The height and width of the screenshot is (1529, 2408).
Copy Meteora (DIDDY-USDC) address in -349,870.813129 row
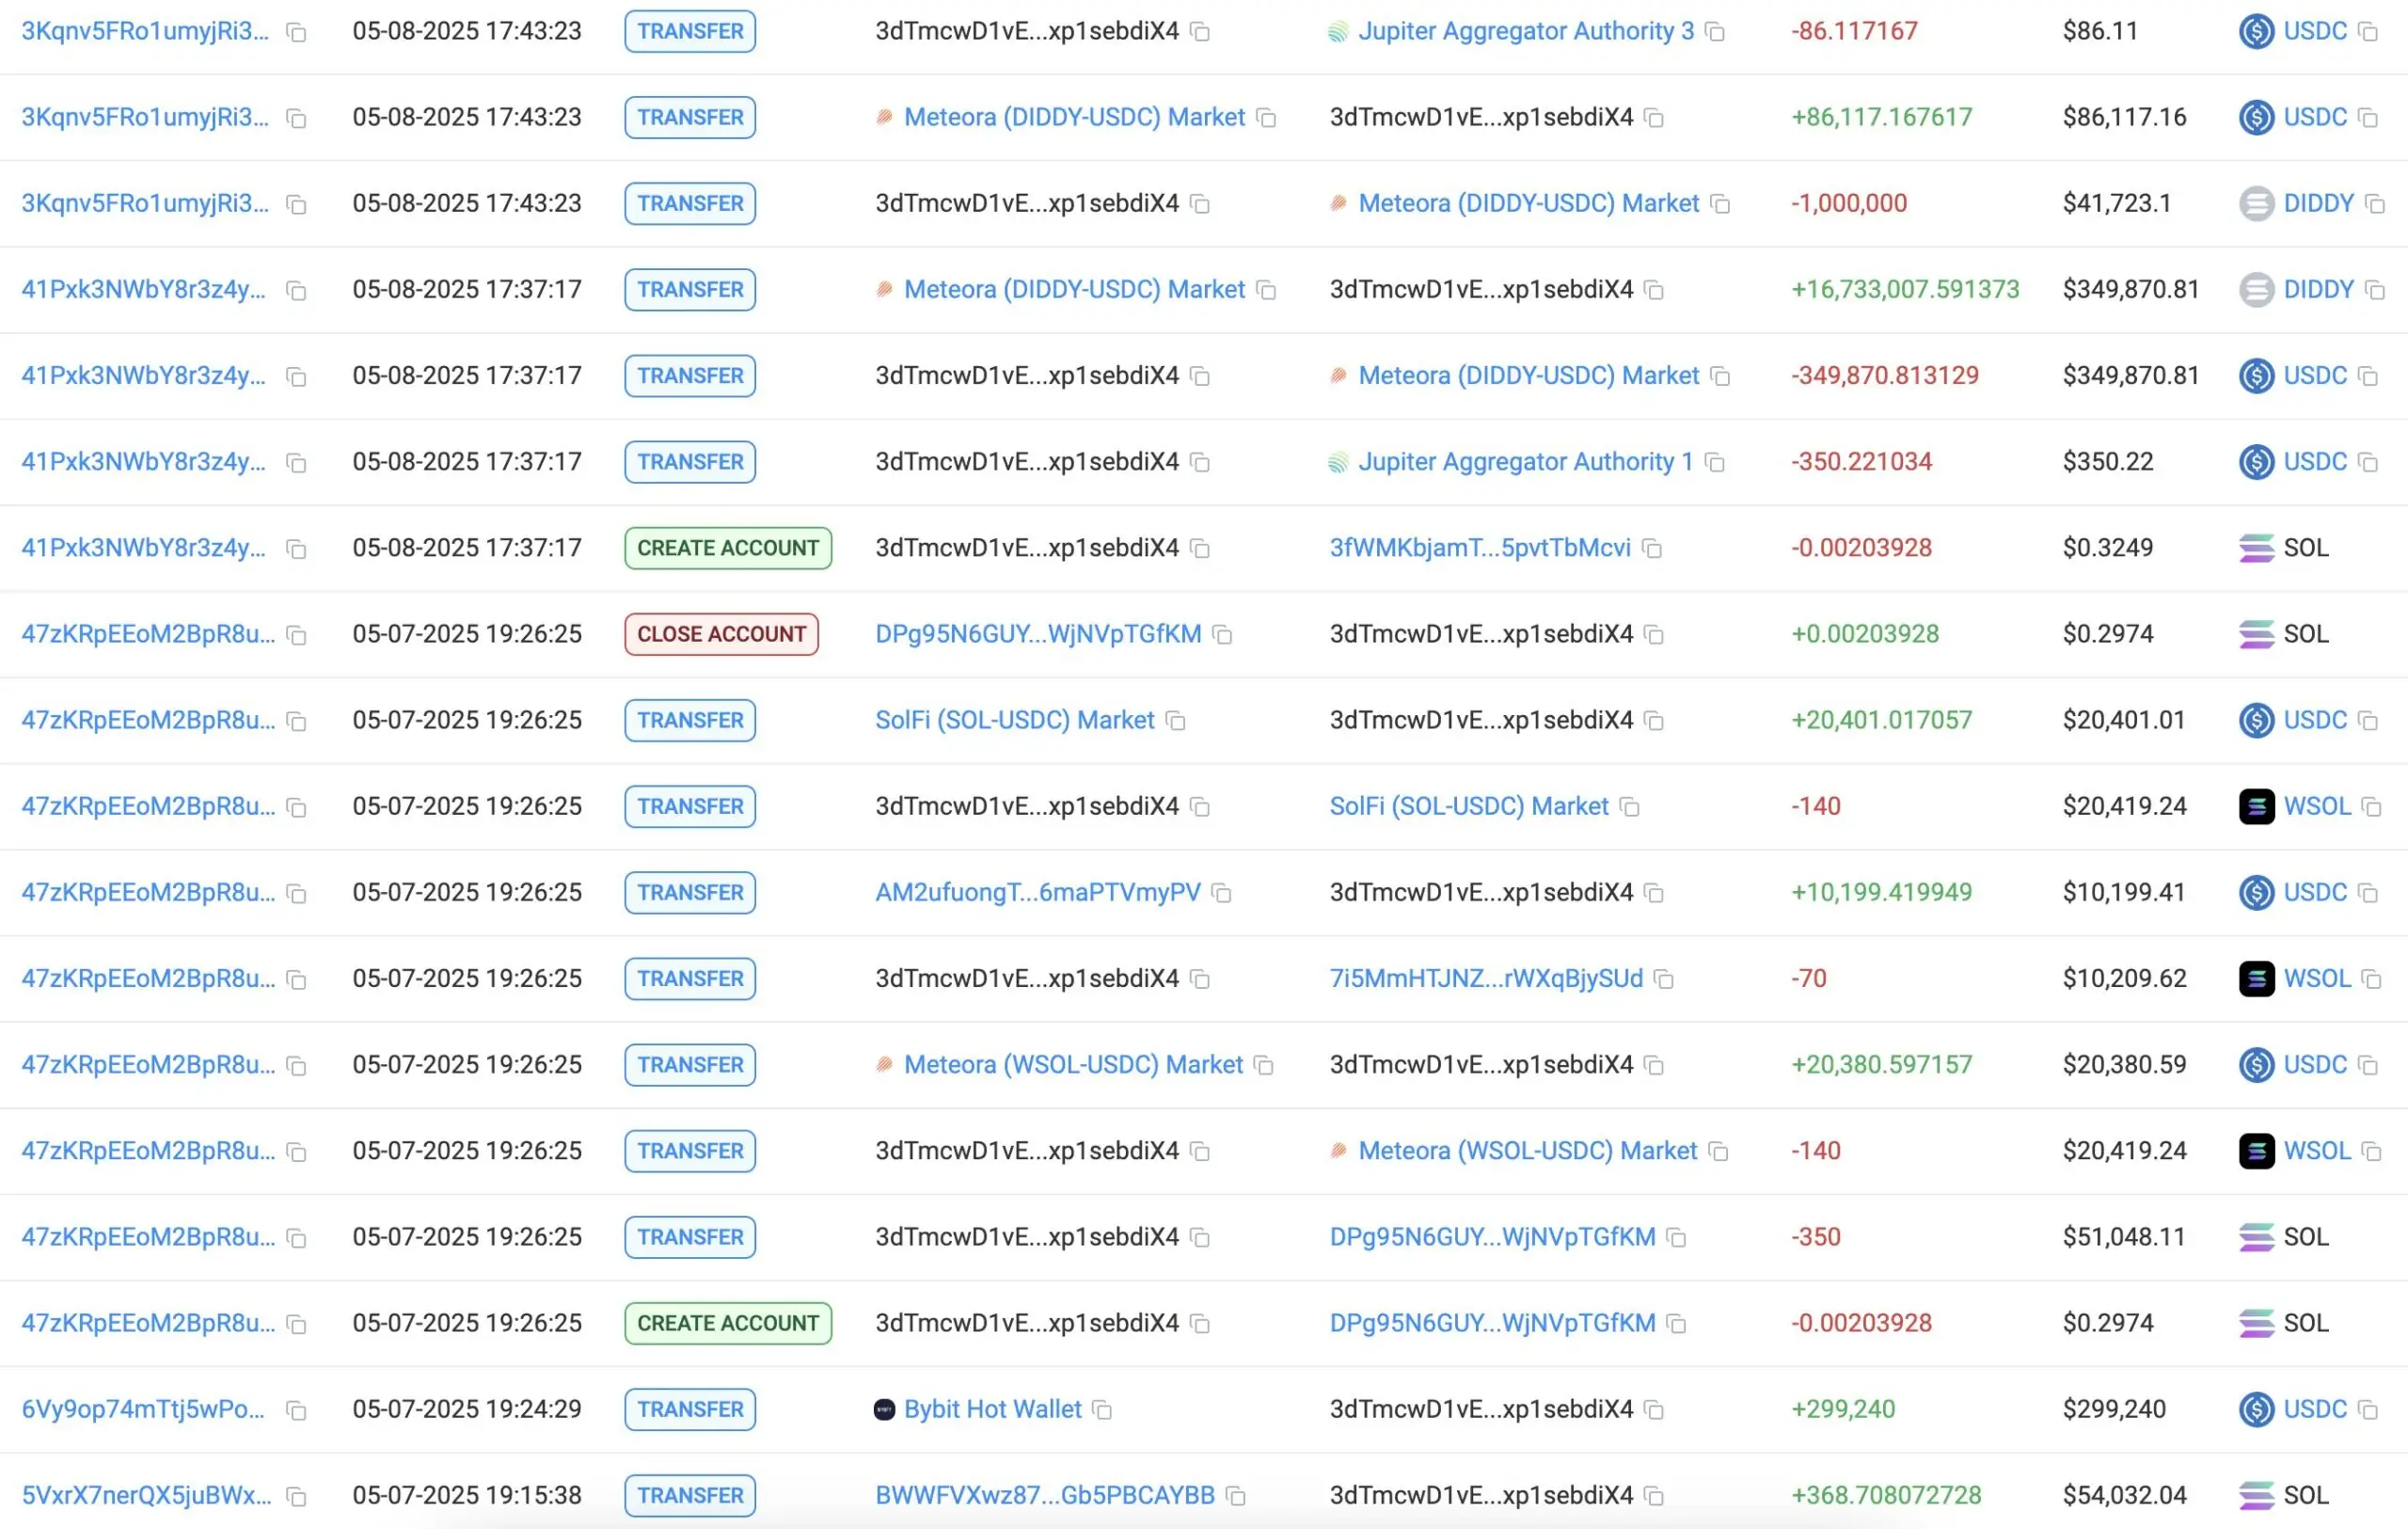point(1720,376)
